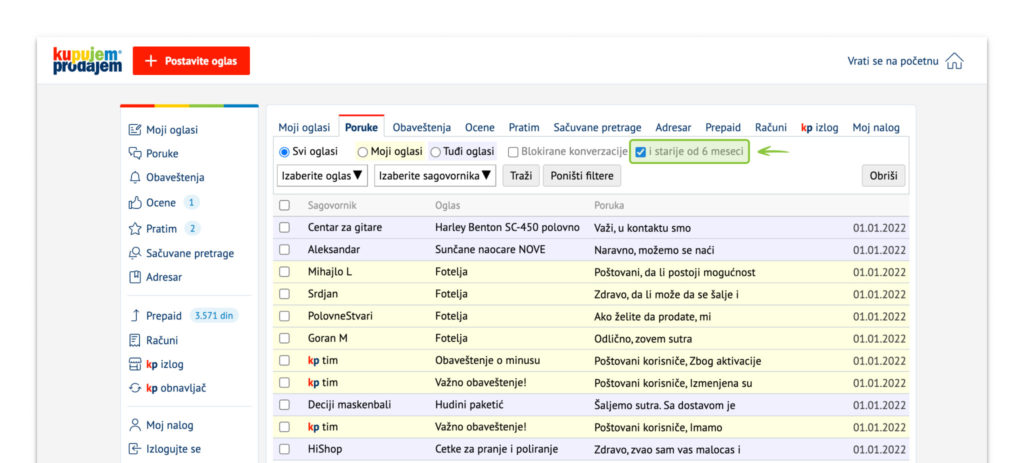Click the Obriši delete button
Image resolution: width=1024 pixels, height=463 pixels.
884,176
